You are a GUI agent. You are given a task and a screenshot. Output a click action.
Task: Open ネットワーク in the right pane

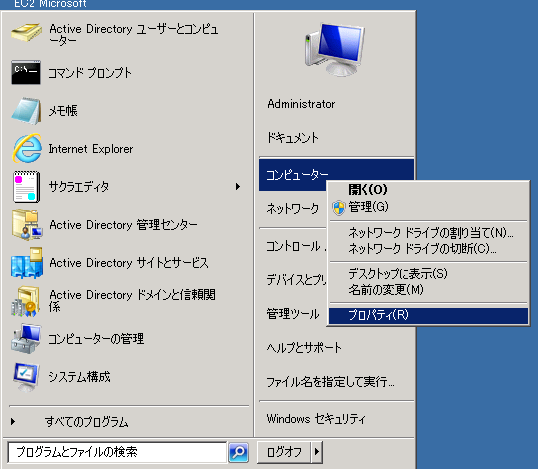click(x=293, y=208)
